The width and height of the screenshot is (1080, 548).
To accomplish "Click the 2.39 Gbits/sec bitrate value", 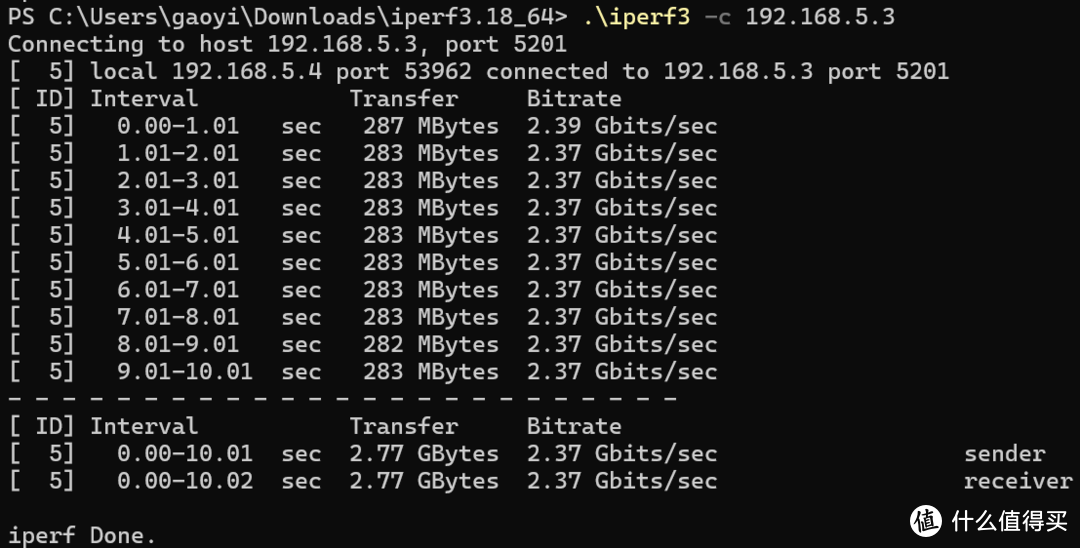I will 622,126.
